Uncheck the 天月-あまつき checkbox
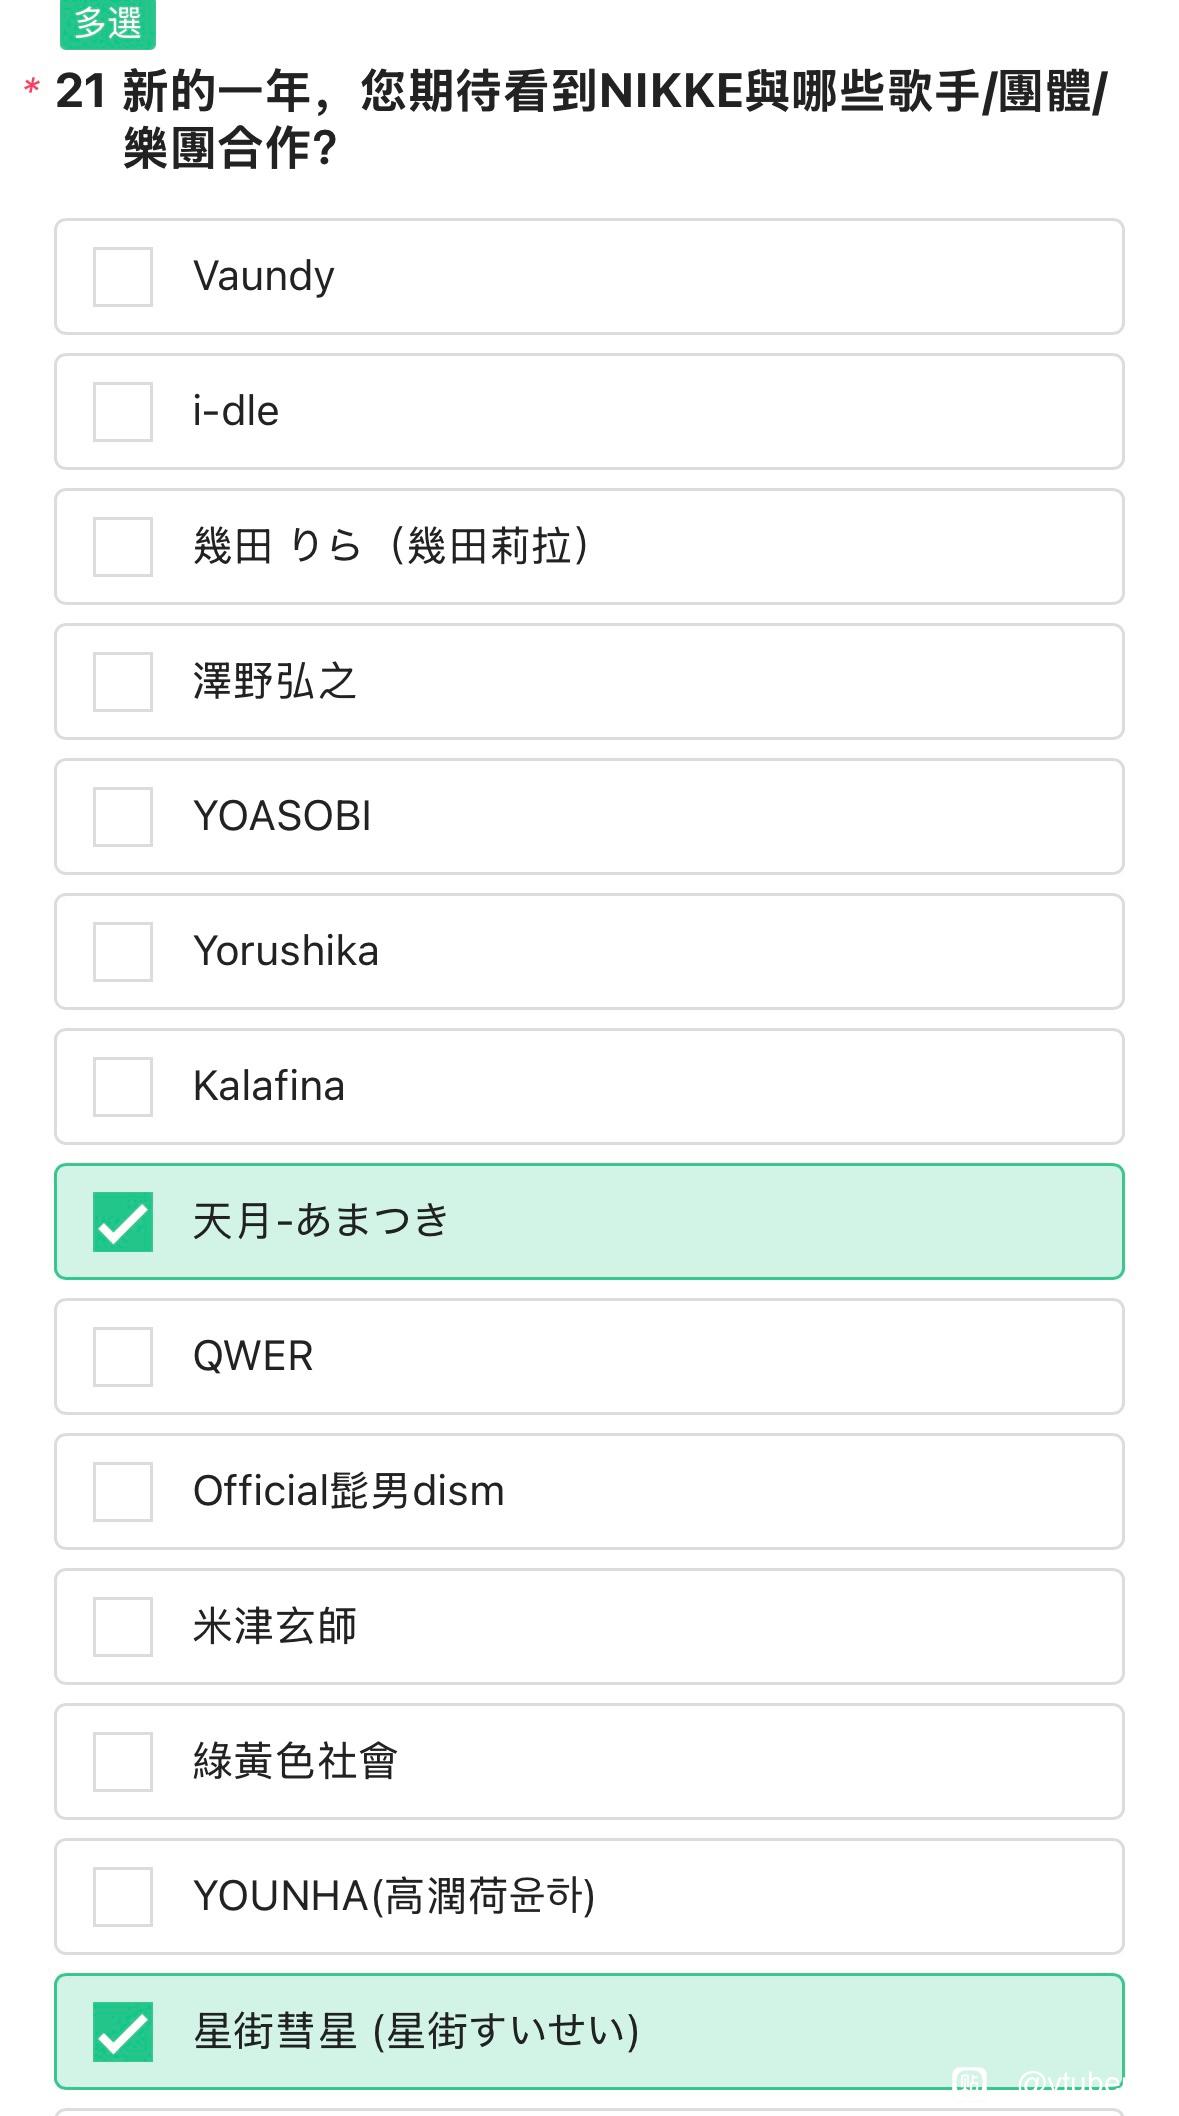The image size is (1179, 2116). (123, 1222)
